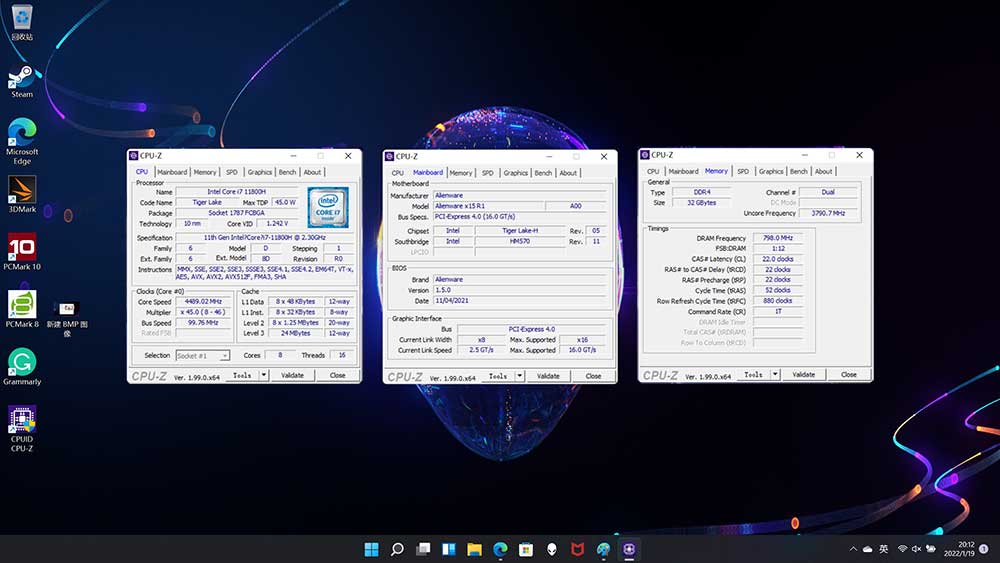Open the SPD tab in the left CPU-Z window
The height and width of the screenshot is (563, 1000).
(x=232, y=172)
